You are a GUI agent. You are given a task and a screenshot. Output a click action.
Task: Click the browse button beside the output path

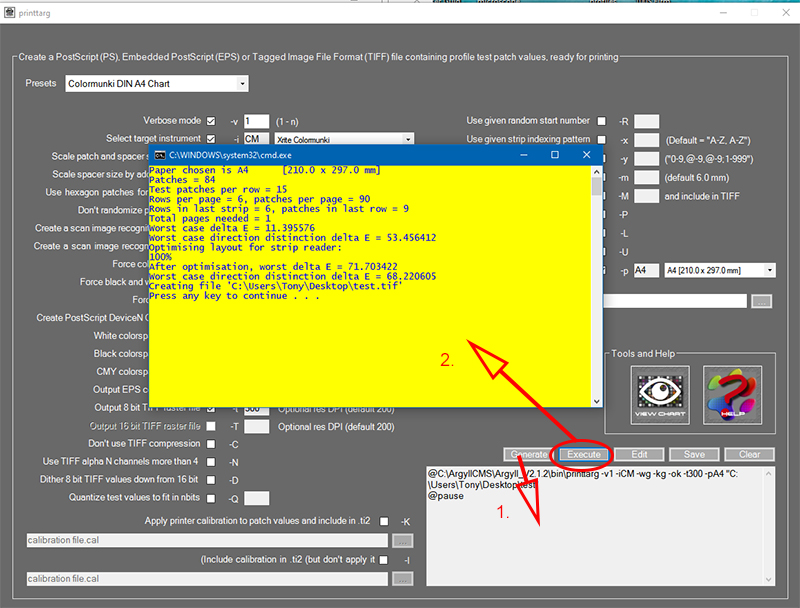click(x=762, y=301)
